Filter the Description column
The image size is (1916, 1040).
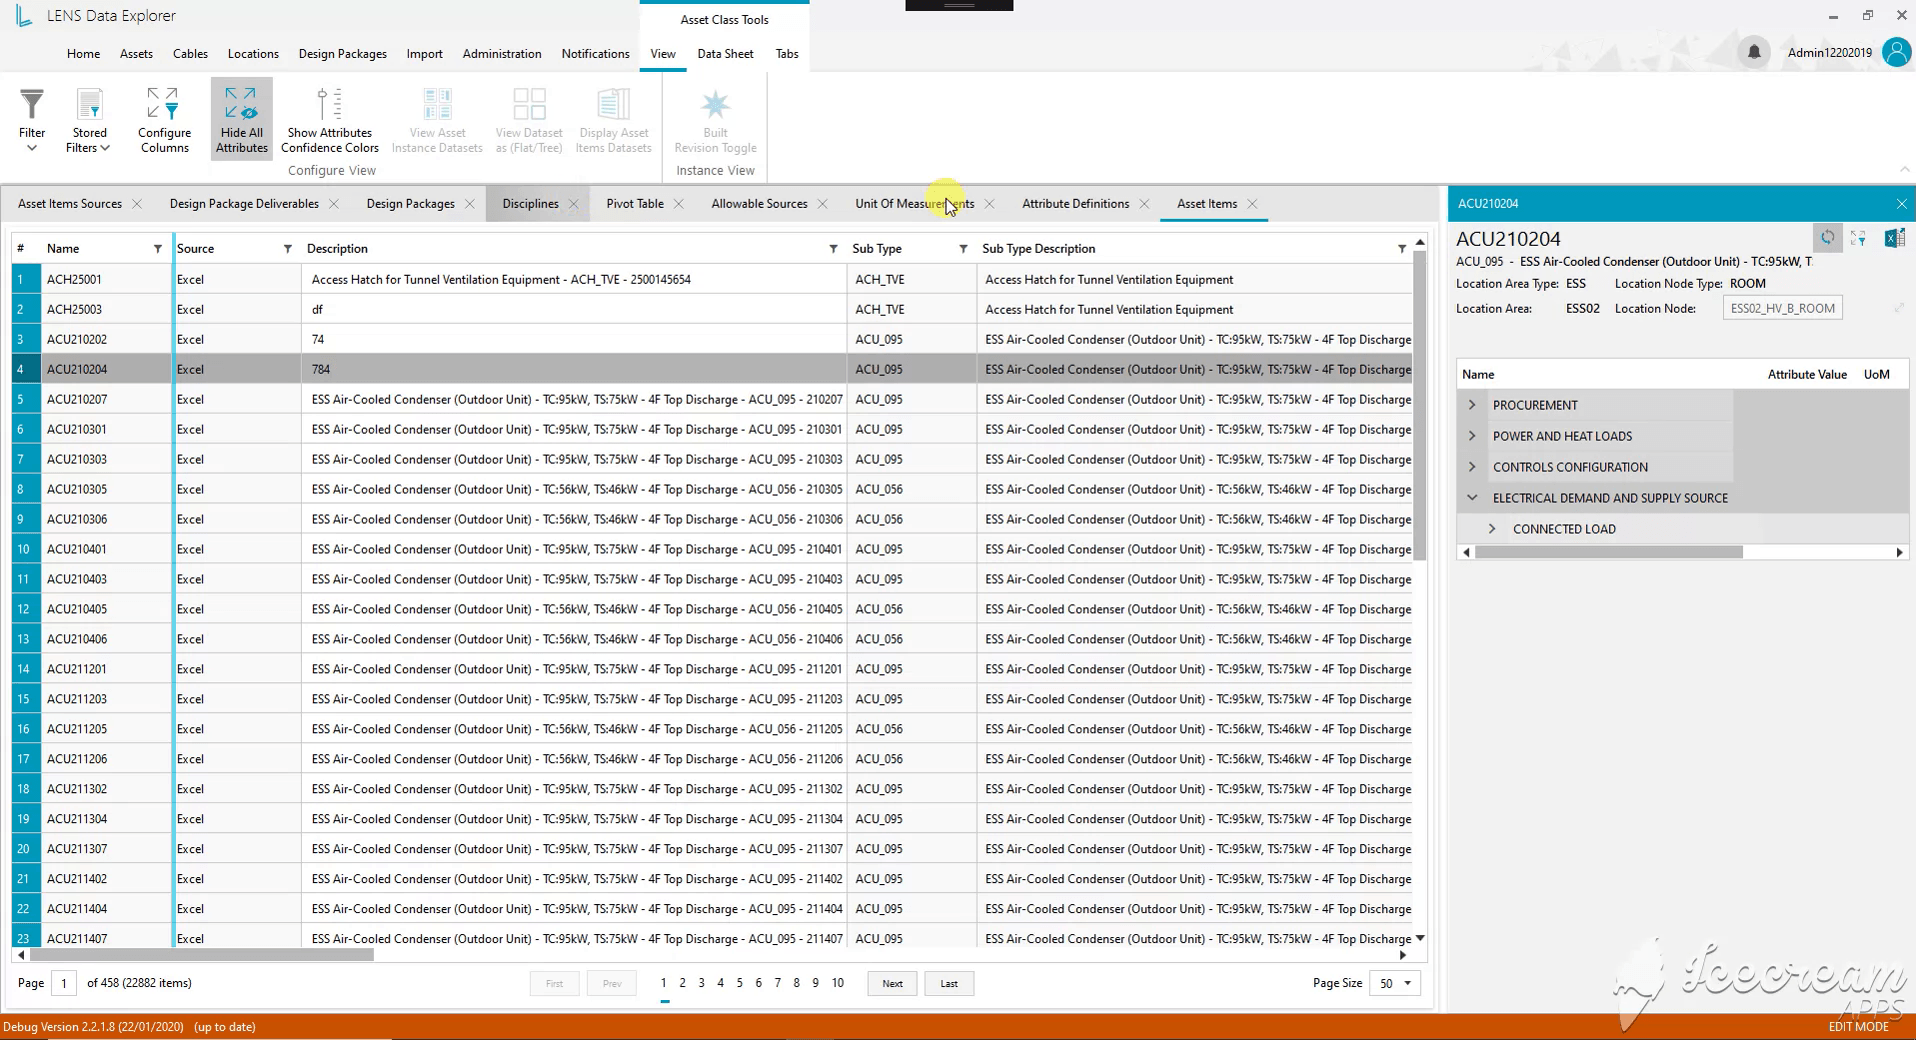(833, 248)
